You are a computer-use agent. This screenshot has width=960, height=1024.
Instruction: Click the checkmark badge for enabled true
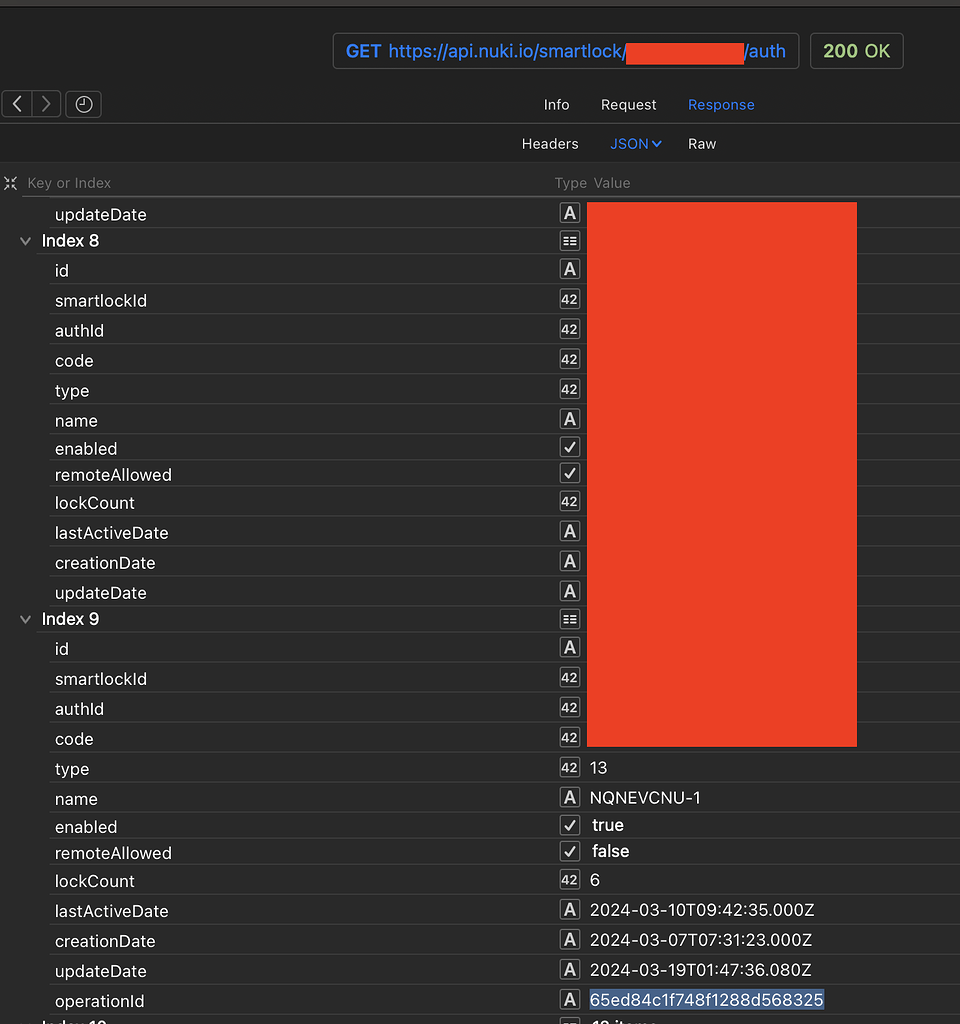click(x=569, y=825)
